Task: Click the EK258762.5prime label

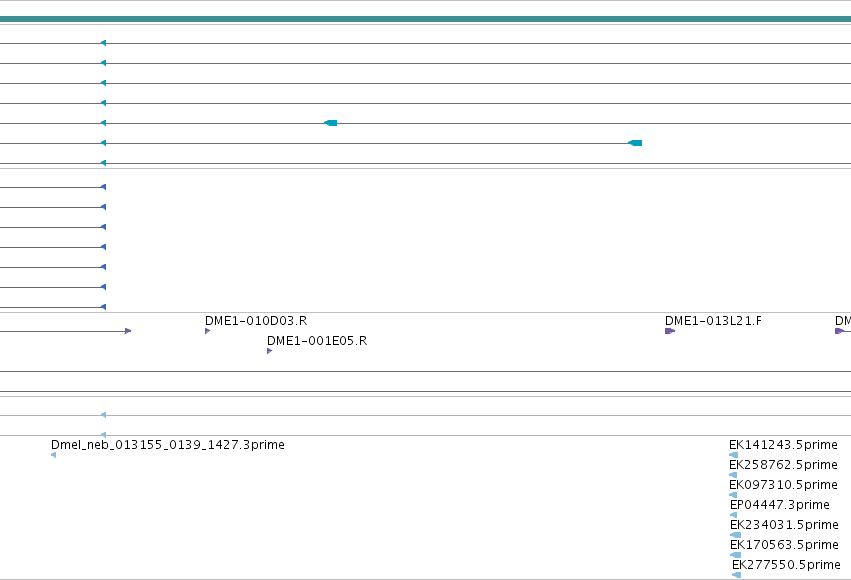Action: click(x=783, y=465)
